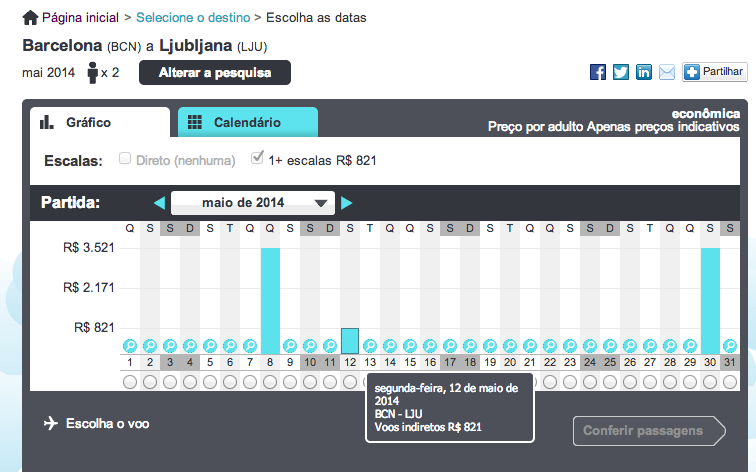Go to previous month with left arrow
This screenshot has height=472, width=756.
point(160,203)
